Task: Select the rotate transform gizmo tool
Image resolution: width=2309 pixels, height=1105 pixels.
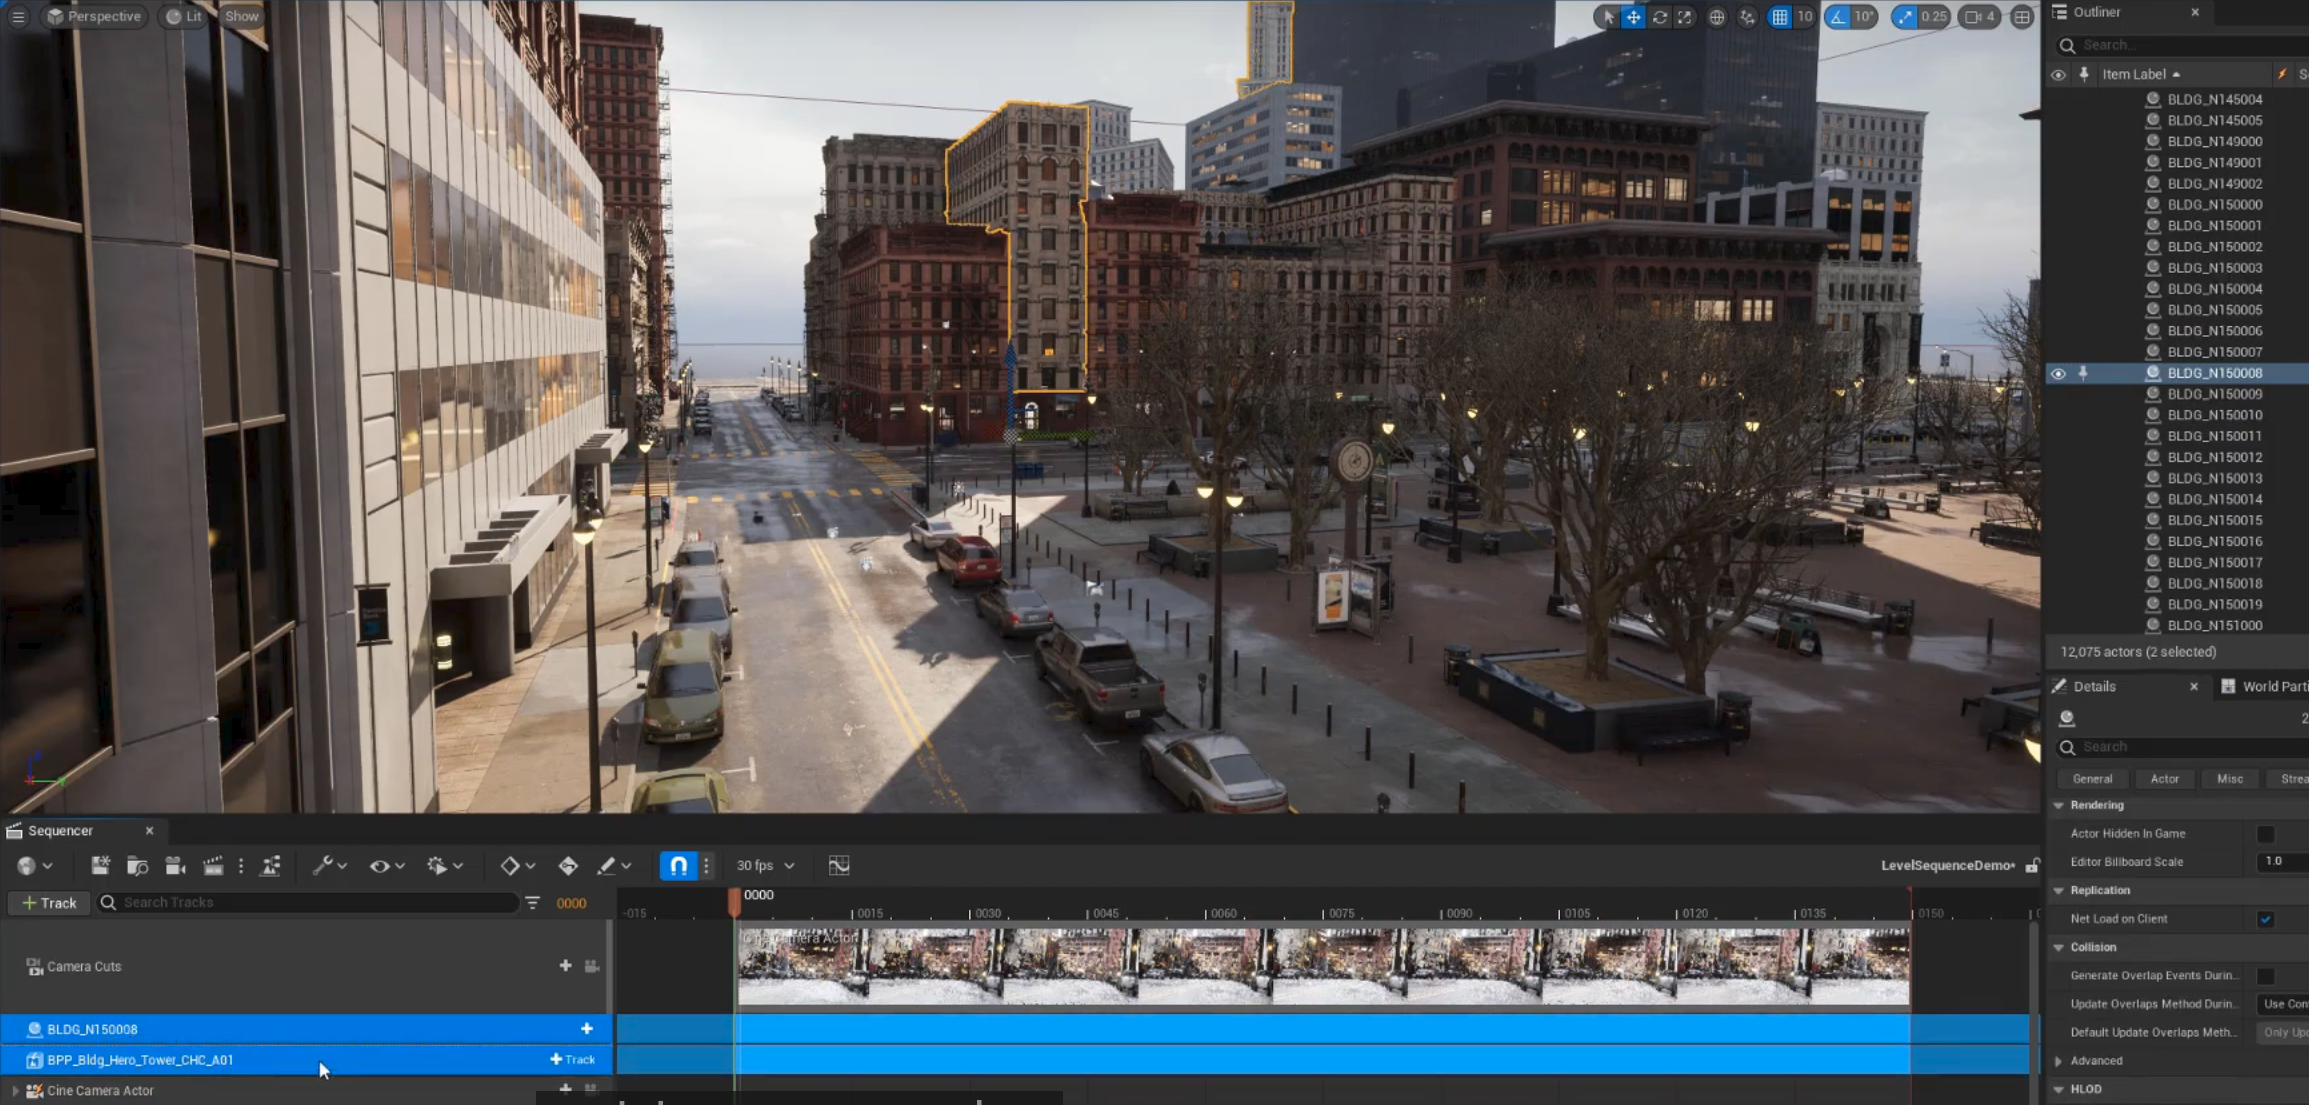Action: click(1659, 17)
